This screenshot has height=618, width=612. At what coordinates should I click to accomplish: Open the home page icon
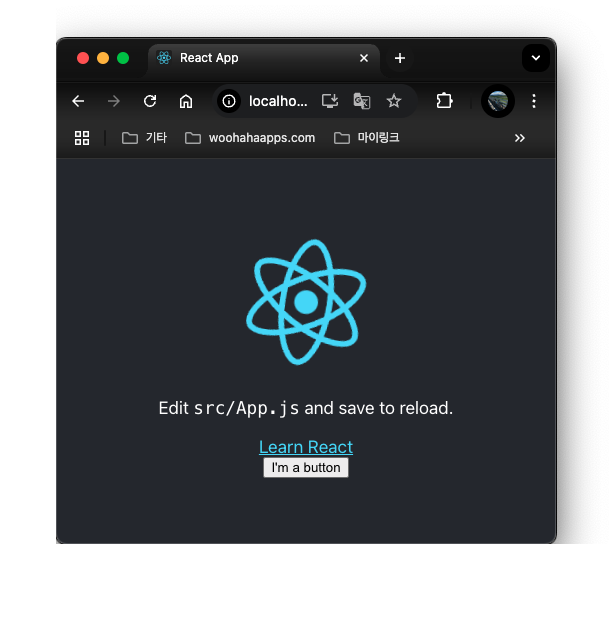coord(186,101)
